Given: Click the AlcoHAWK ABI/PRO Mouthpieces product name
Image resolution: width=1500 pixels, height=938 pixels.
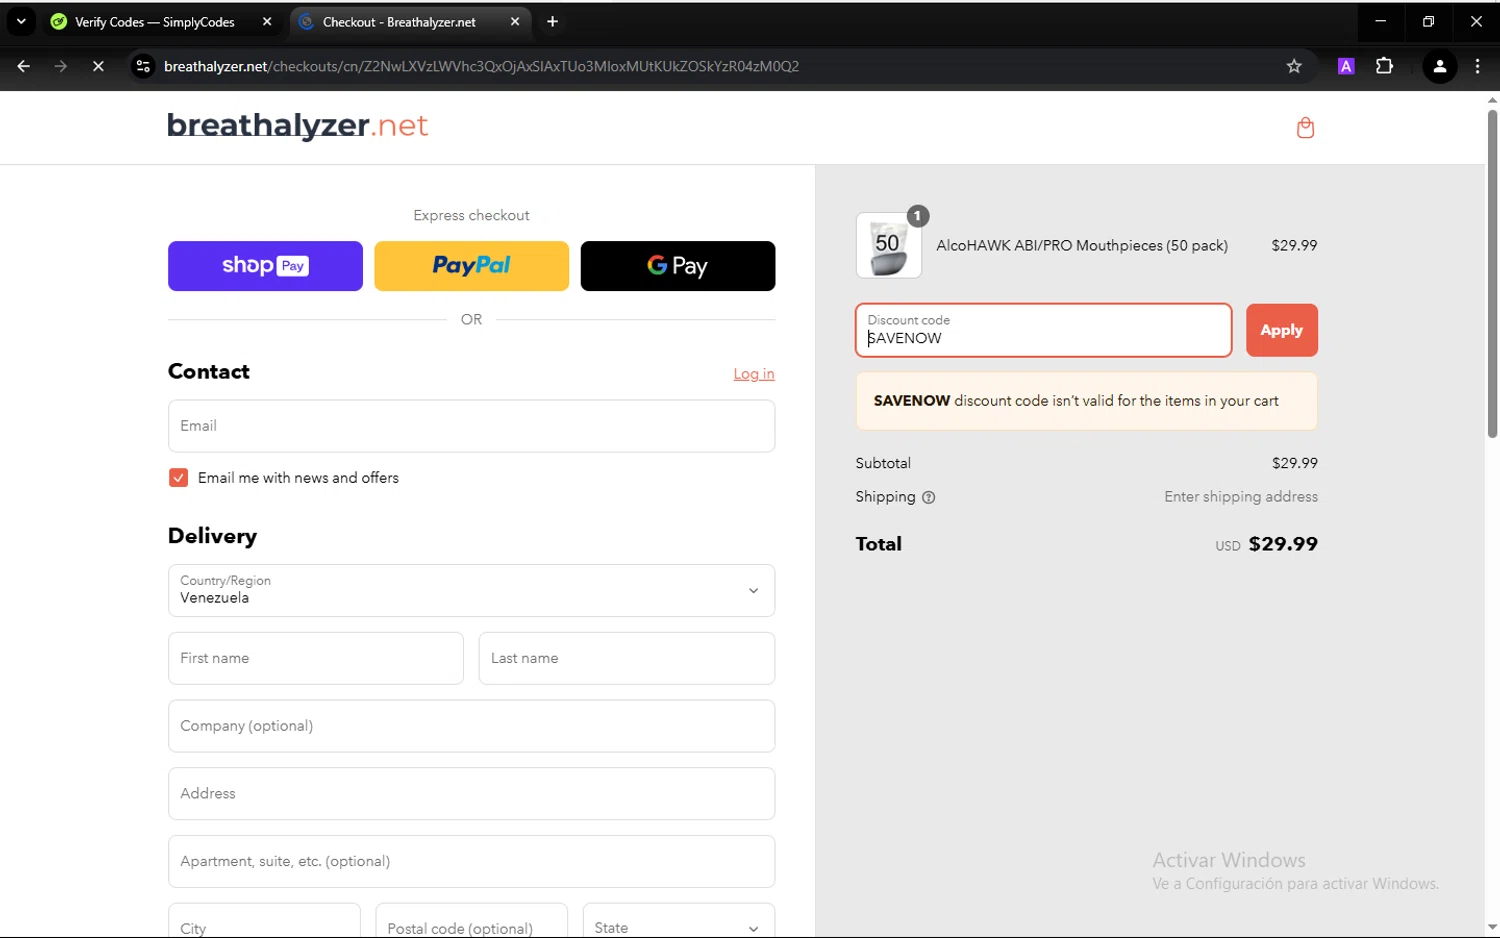Looking at the screenshot, I should pyautogui.click(x=1081, y=245).
